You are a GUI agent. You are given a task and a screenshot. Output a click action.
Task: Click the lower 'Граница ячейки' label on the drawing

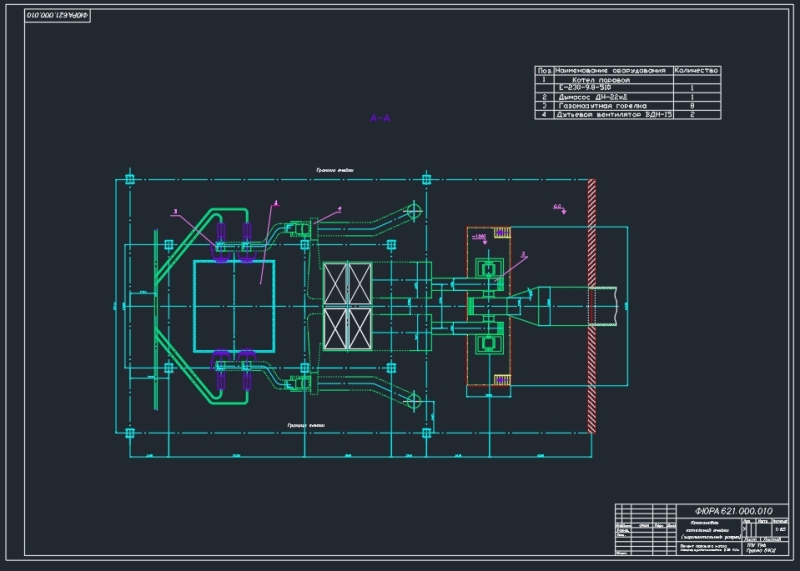pyautogui.click(x=306, y=425)
